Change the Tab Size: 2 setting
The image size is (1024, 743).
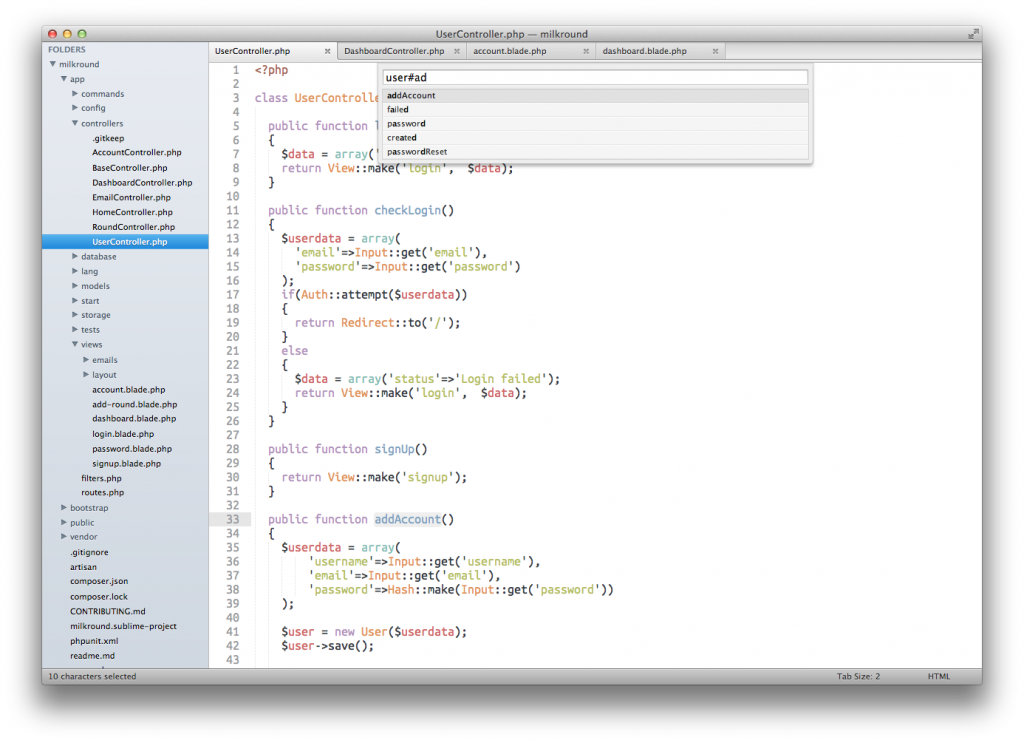click(x=858, y=676)
